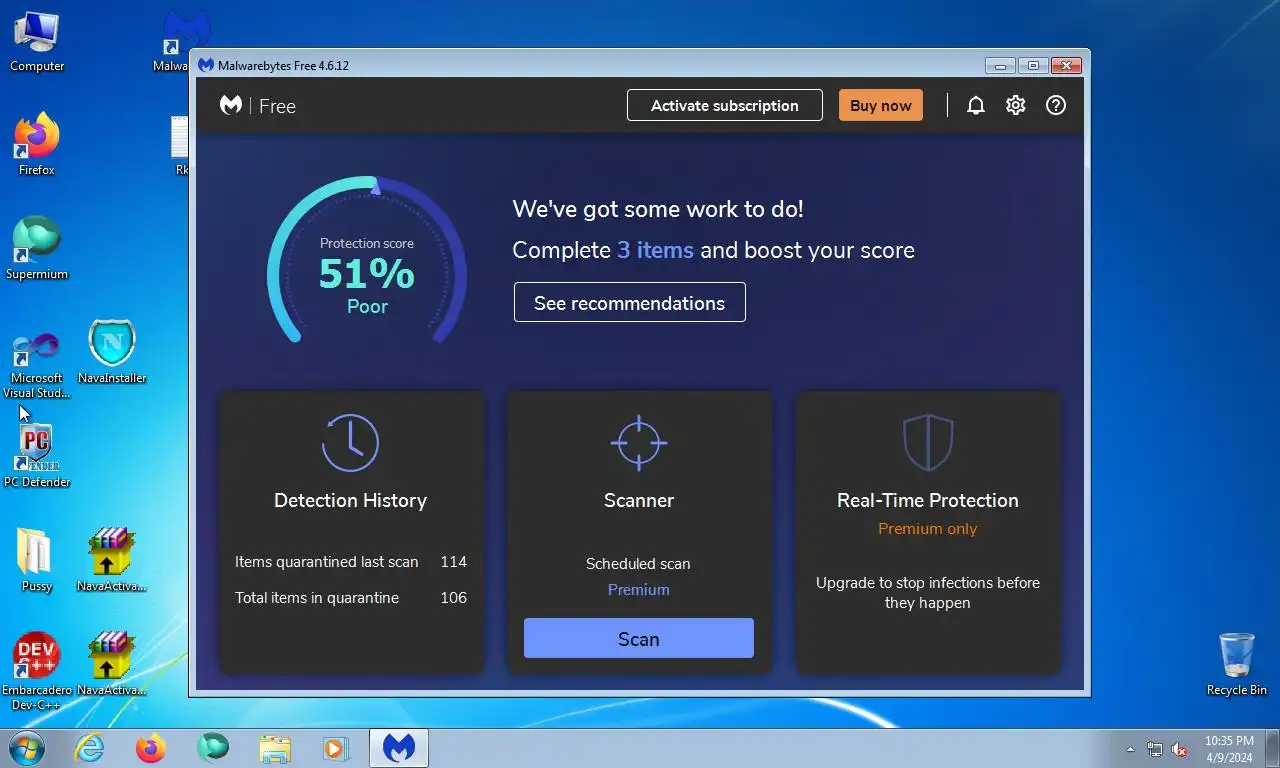The width and height of the screenshot is (1280, 768).
Task: Open Malwarebytes settings gear icon
Action: pos(1016,105)
